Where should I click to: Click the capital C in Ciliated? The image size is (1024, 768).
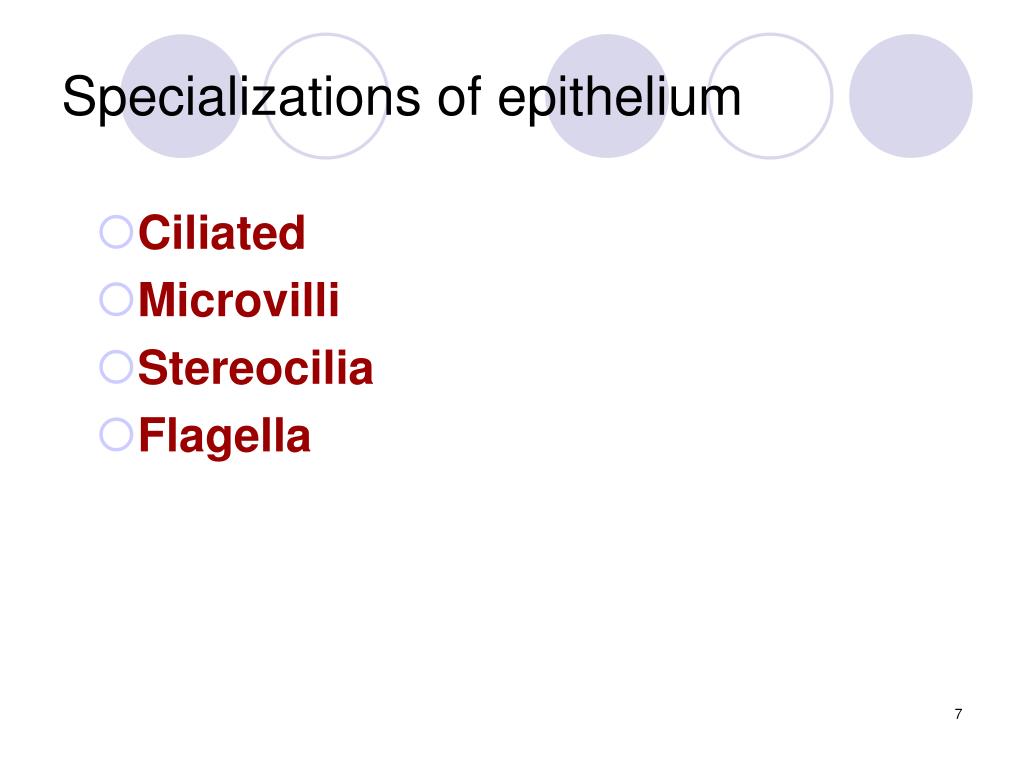pos(154,232)
